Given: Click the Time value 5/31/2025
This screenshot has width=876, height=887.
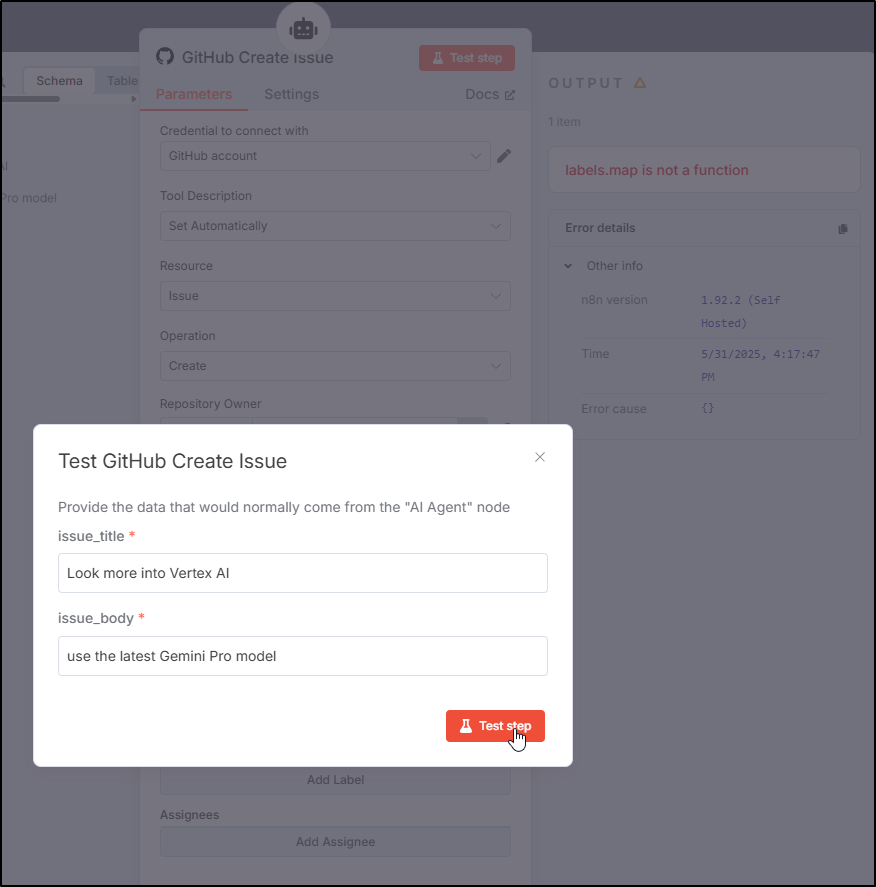Looking at the screenshot, I should click(760, 365).
